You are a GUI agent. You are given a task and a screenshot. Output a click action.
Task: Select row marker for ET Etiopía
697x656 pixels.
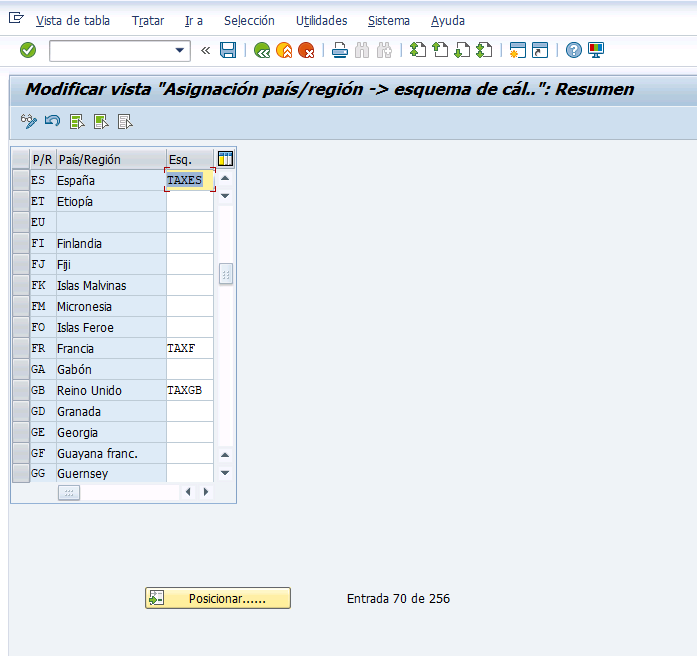(21, 201)
